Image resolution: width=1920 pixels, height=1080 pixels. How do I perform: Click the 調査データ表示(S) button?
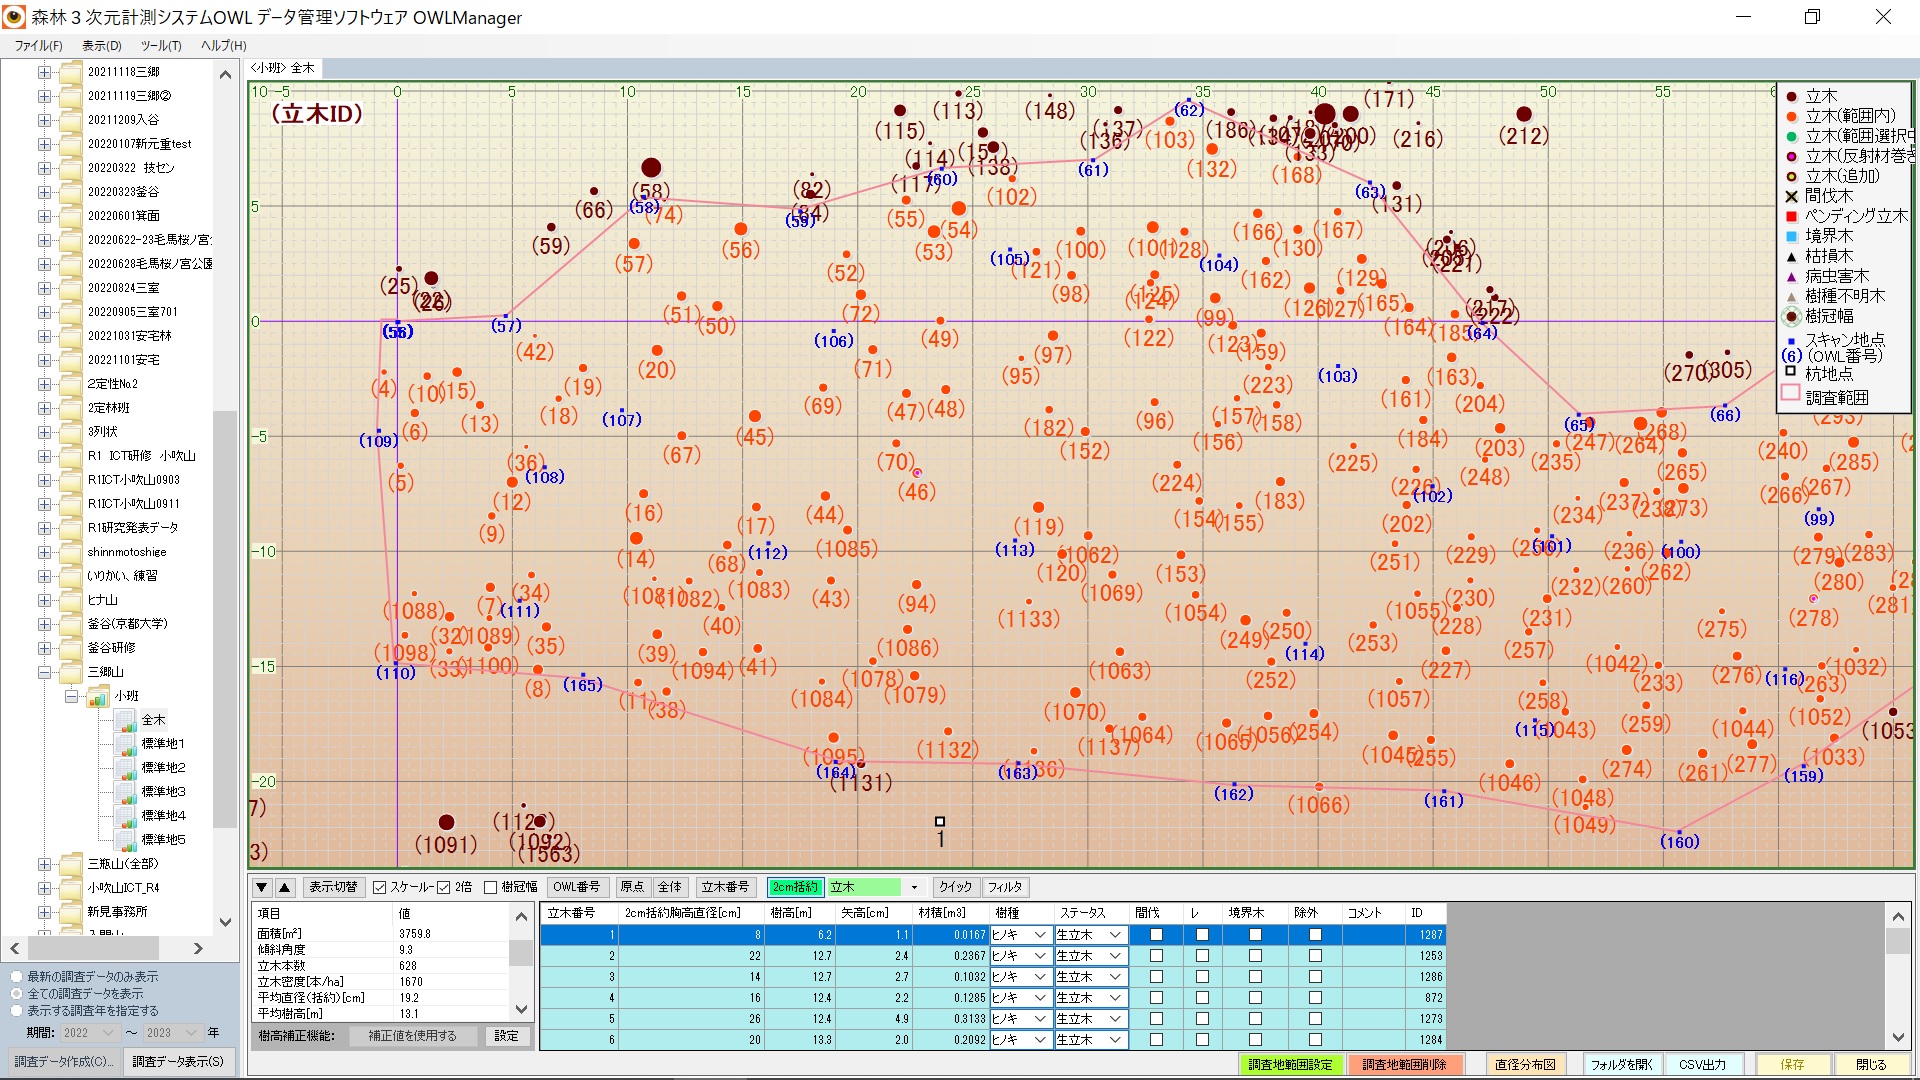tap(178, 1062)
